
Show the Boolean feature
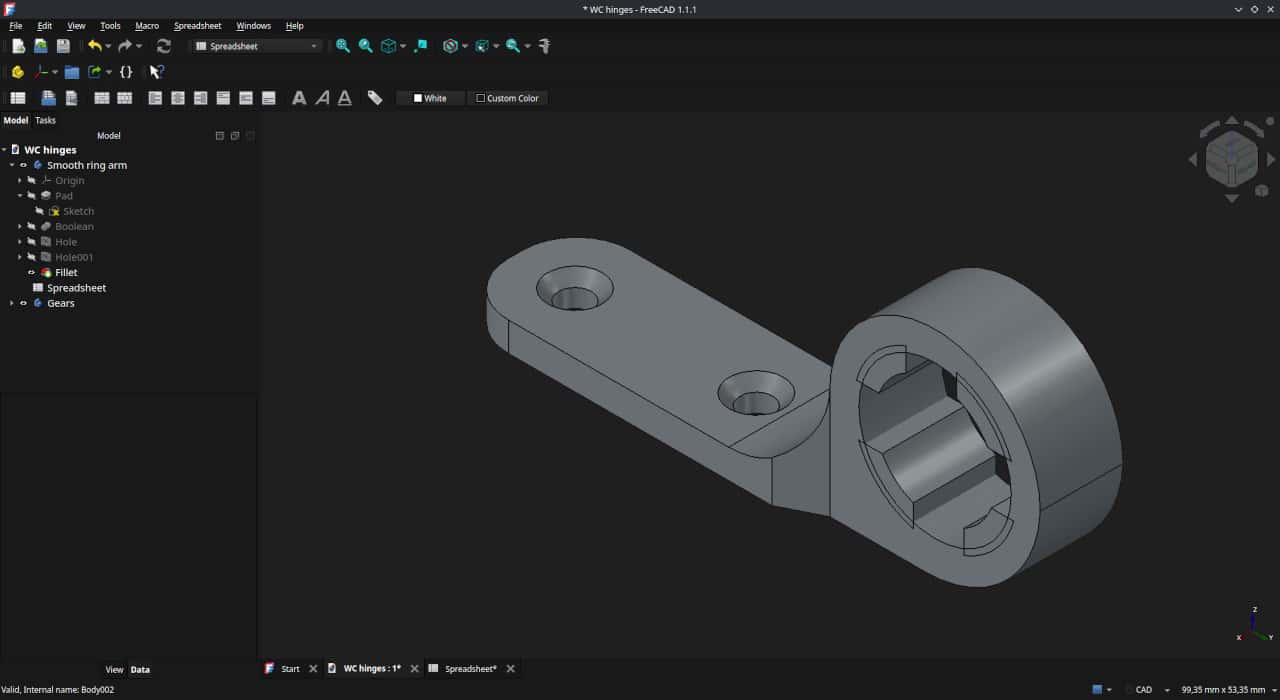(31, 227)
